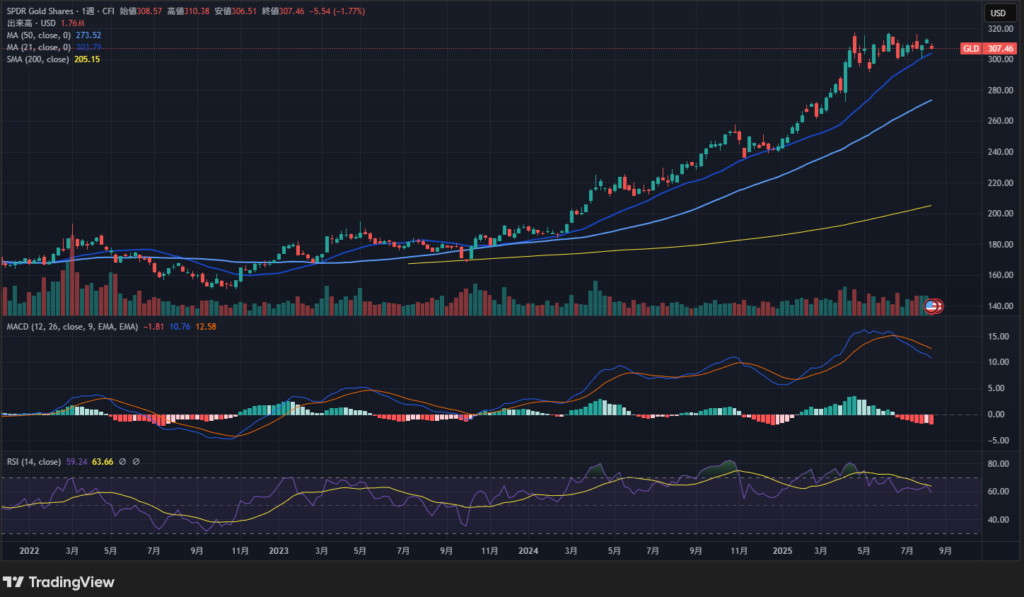Click 220.00 on the price scale
The height and width of the screenshot is (597, 1024).
[x=1000, y=183]
